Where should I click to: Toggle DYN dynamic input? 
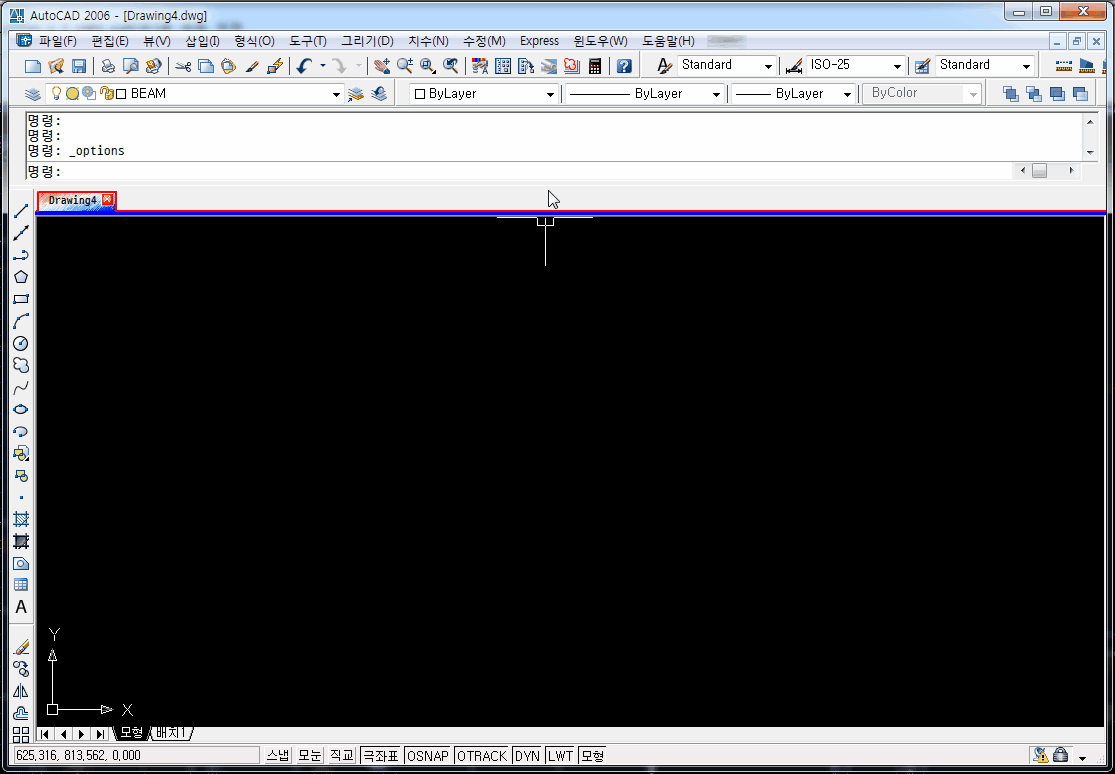click(528, 756)
